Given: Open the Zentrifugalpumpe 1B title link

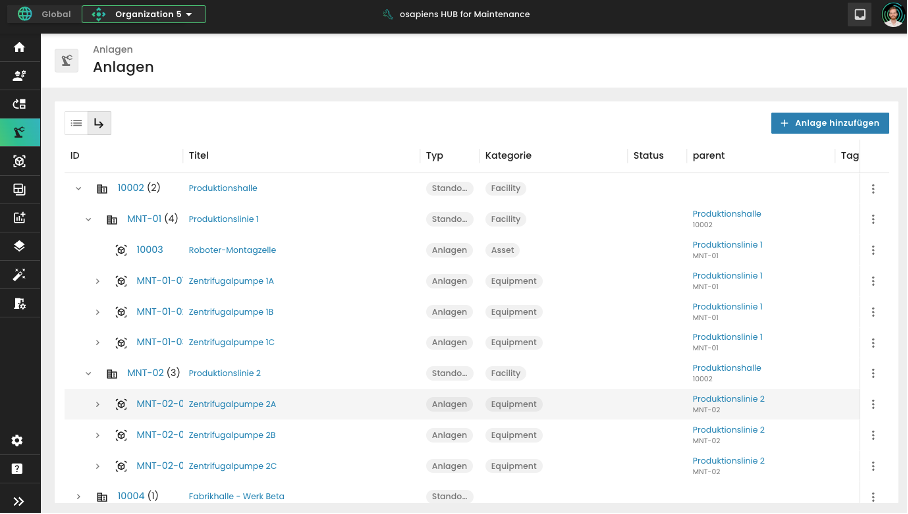Looking at the screenshot, I should 231,312.
